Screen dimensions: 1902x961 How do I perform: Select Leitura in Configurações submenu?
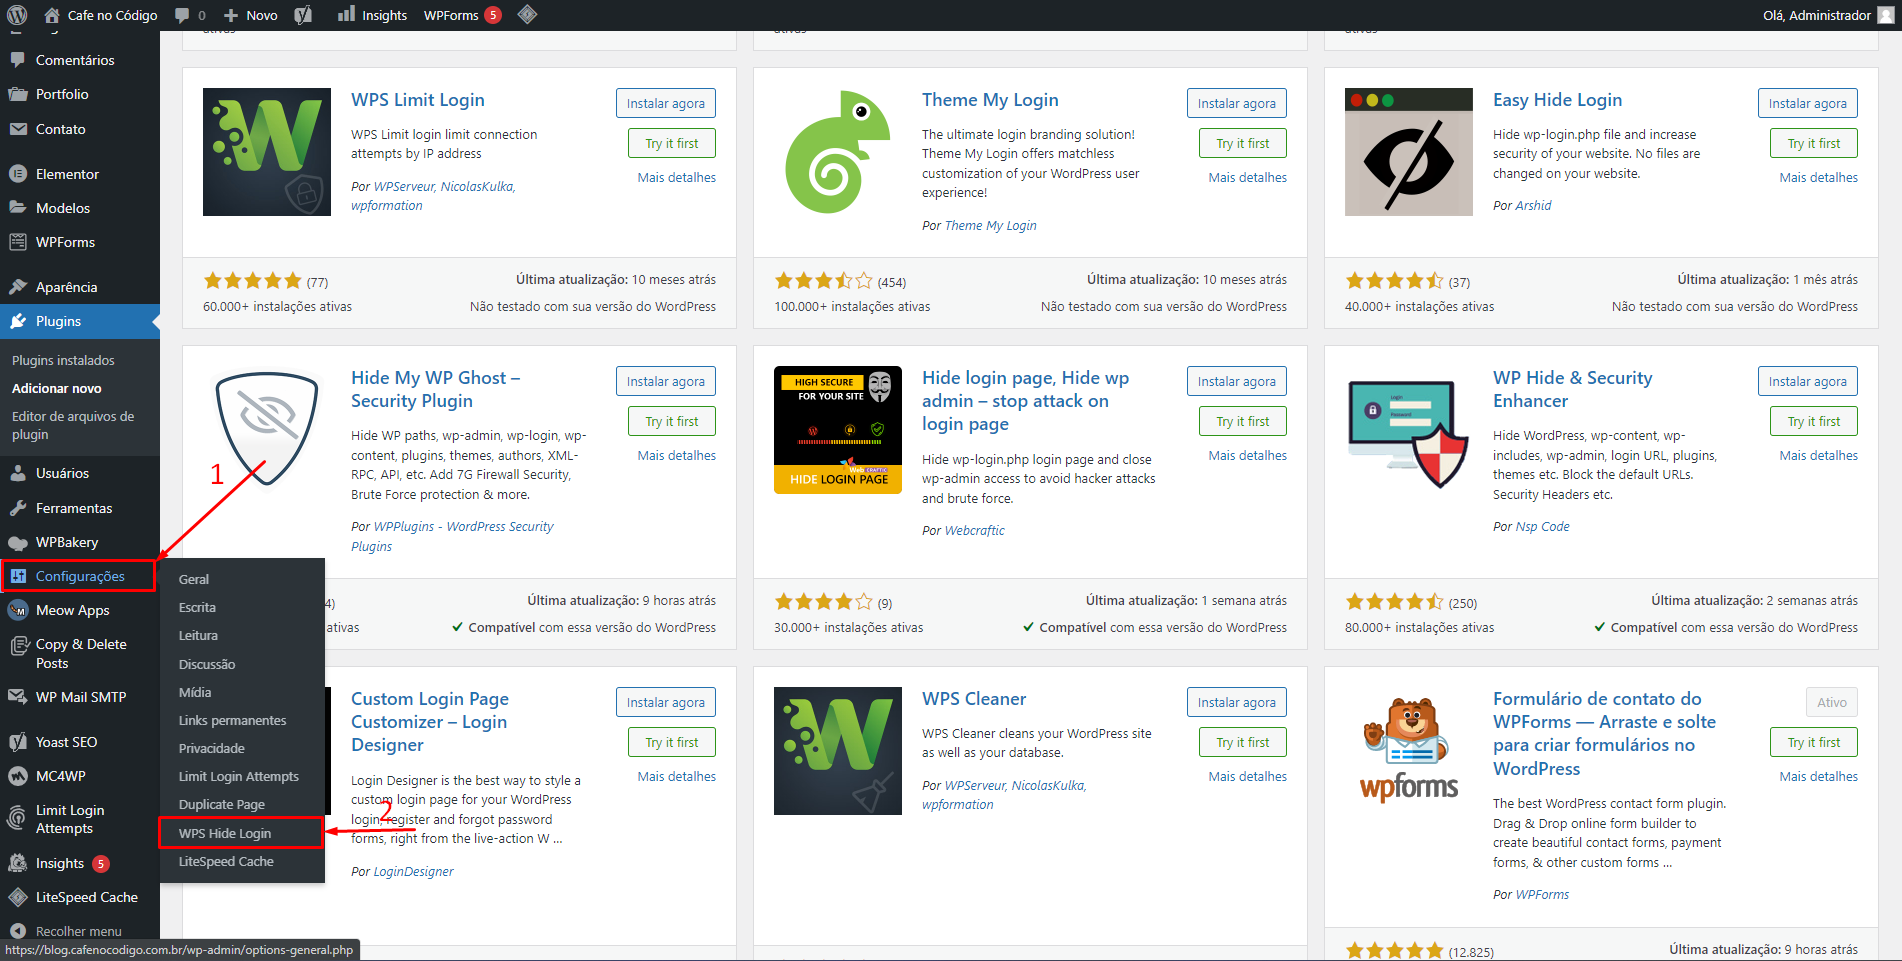(x=198, y=635)
